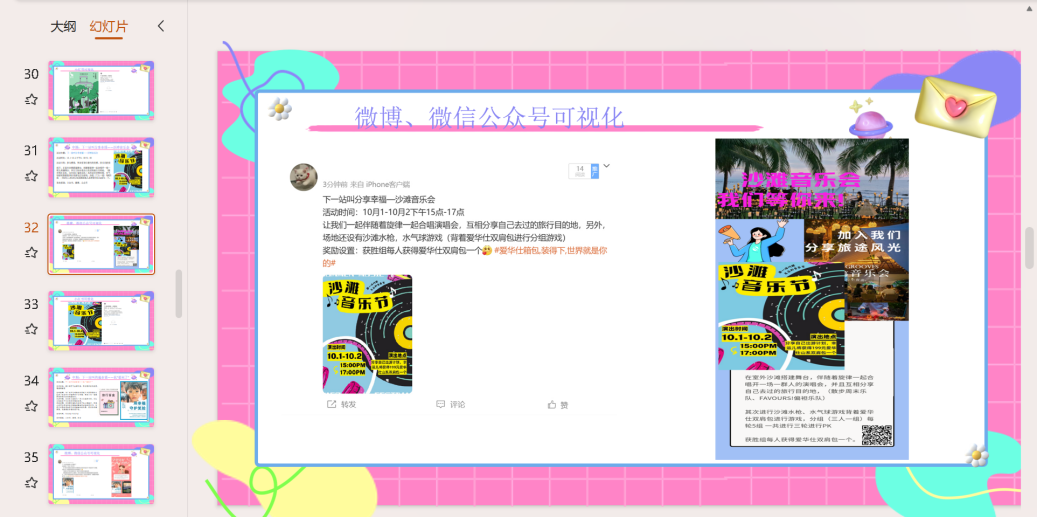Screen dimensions: 1037x517
Task: Open slide 35 thumbnail
Action: point(101,474)
